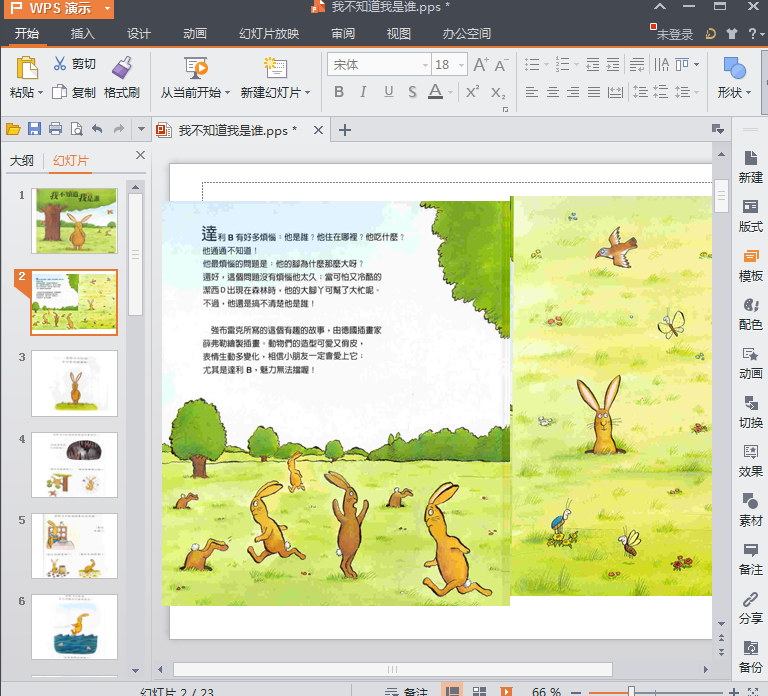Switch to the 插入 ribbon tab
Screen dimensions: 768x696
[83, 33]
